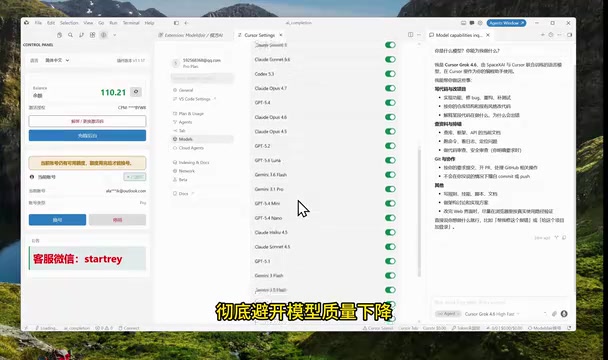This screenshot has height=360, width=608.
Task: Switch to the Cursor Settings tab
Action: (x=259, y=35)
